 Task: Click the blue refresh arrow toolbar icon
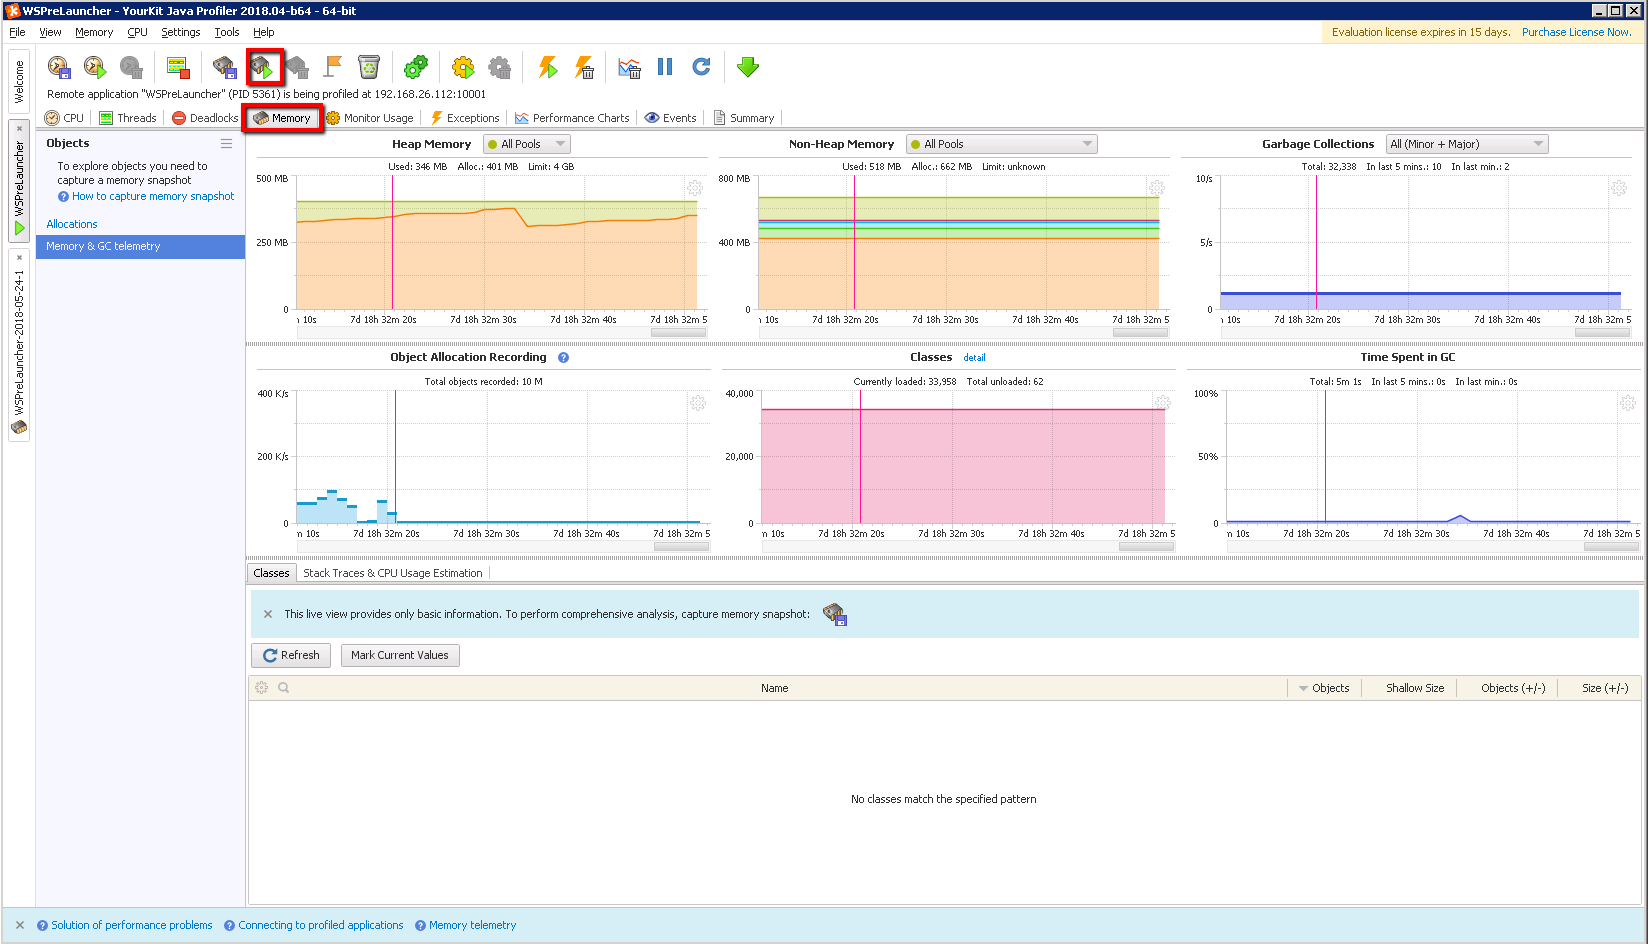(701, 67)
